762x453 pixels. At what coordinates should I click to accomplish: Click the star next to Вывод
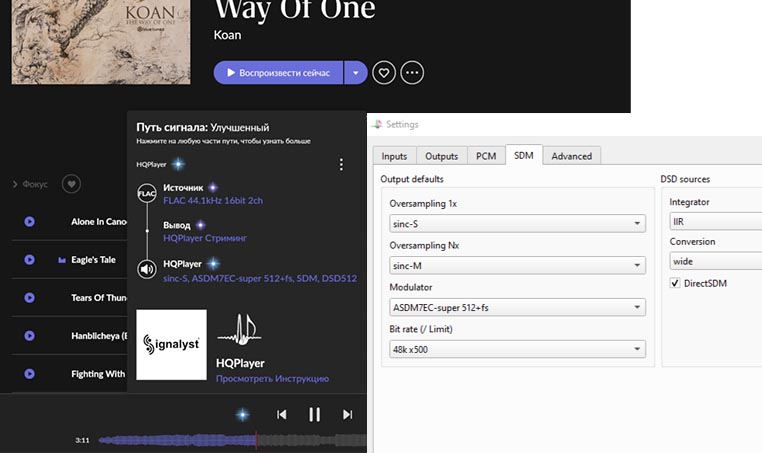pyautogui.click(x=200, y=225)
